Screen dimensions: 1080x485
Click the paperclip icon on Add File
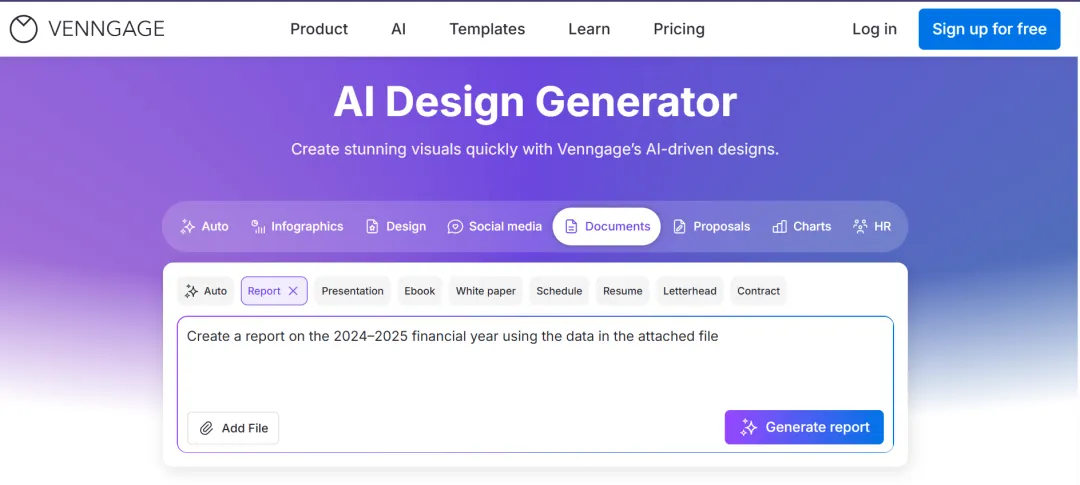pos(206,429)
